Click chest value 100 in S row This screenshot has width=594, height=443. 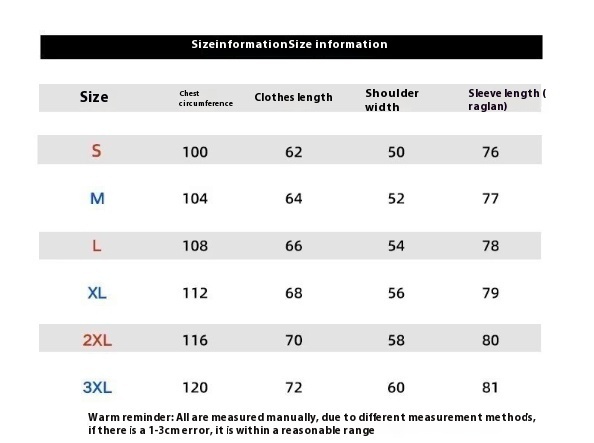(195, 152)
